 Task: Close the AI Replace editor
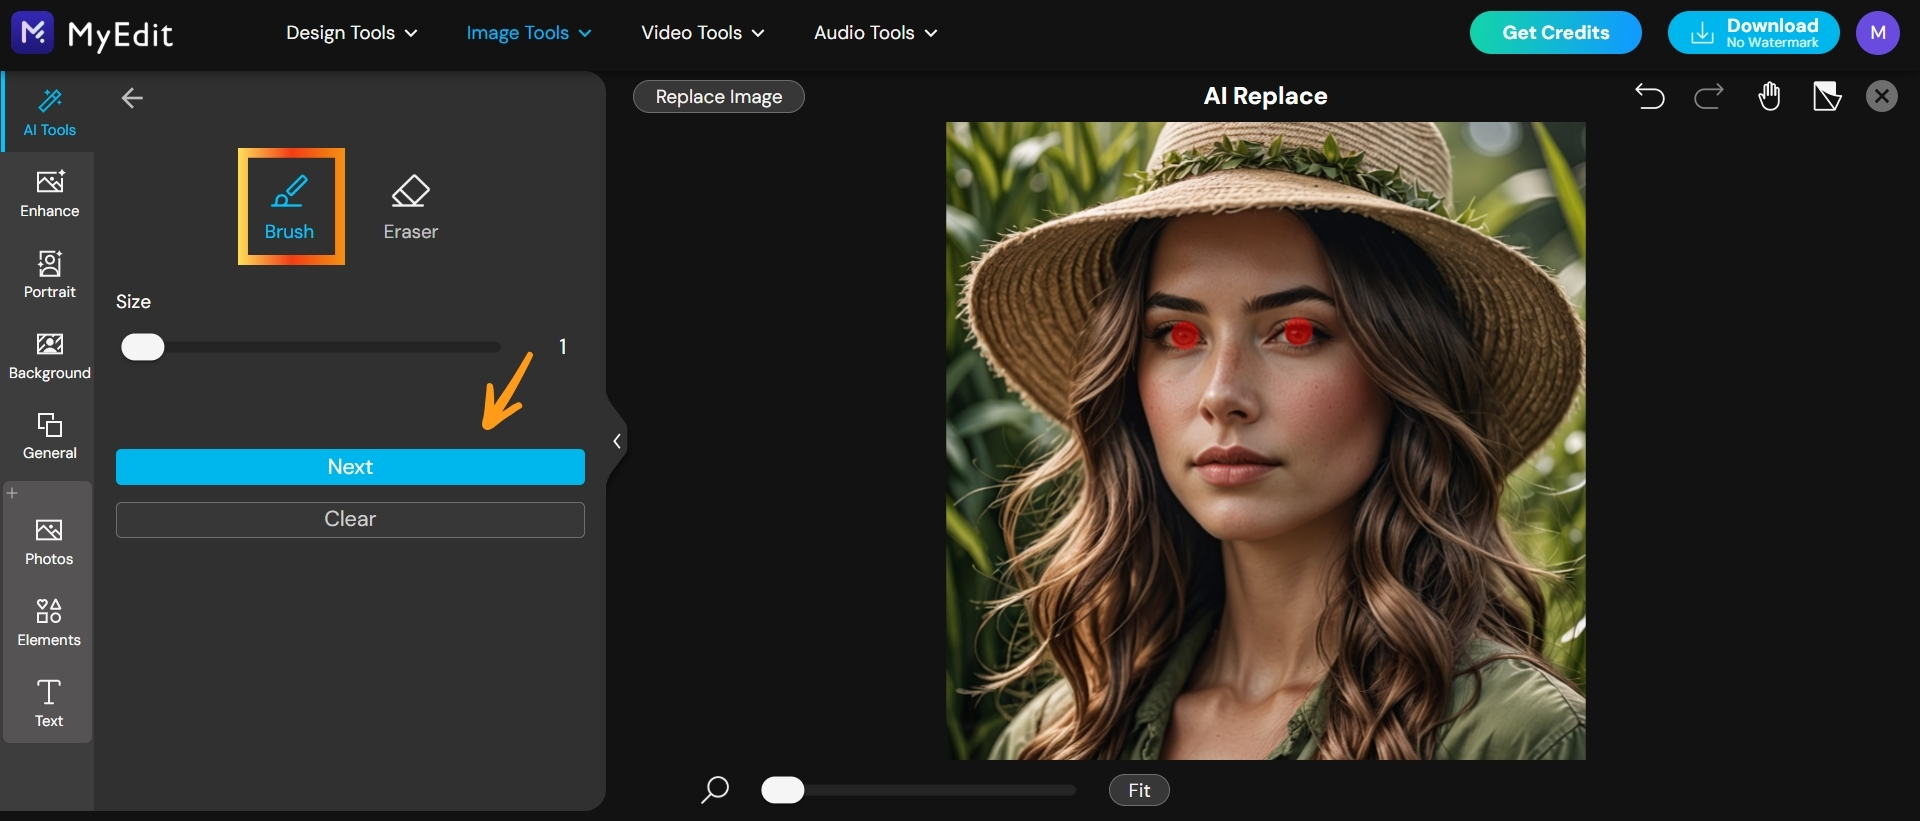tap(1882, 96)
